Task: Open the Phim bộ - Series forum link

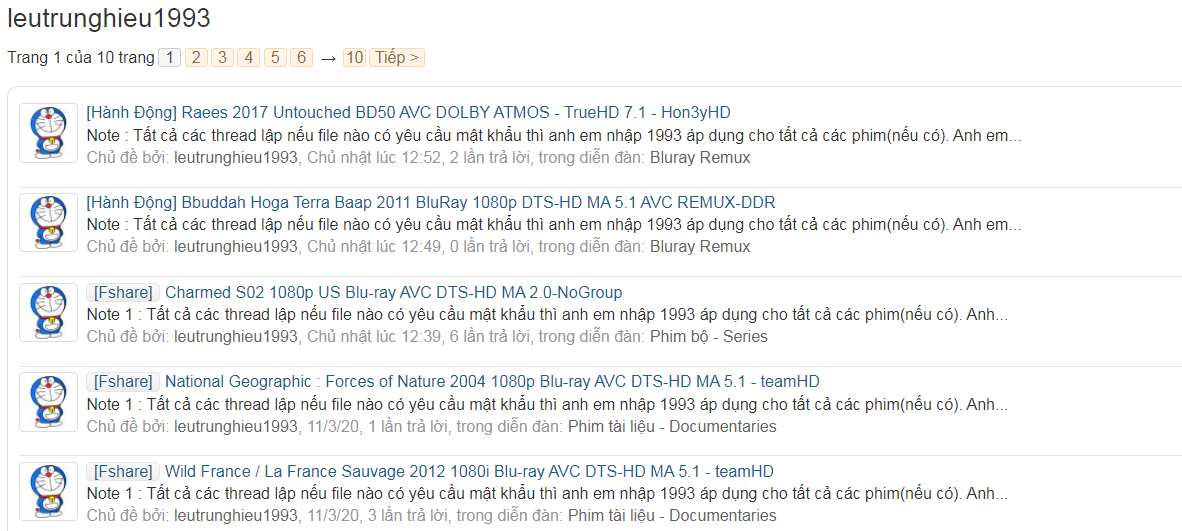Action: [709, 336]
